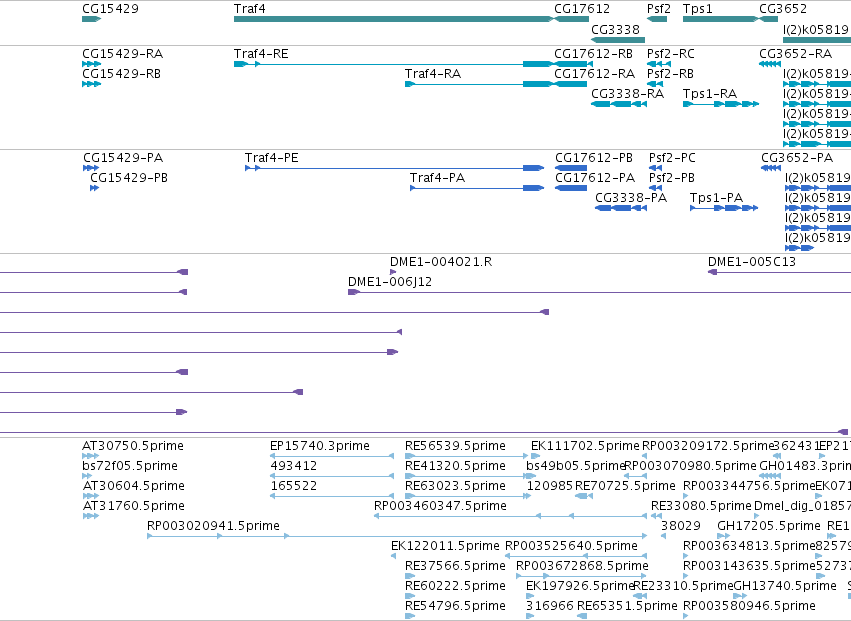851x621 pixels.
Task: Open the CG17612 gene feature
Action: 571,19
